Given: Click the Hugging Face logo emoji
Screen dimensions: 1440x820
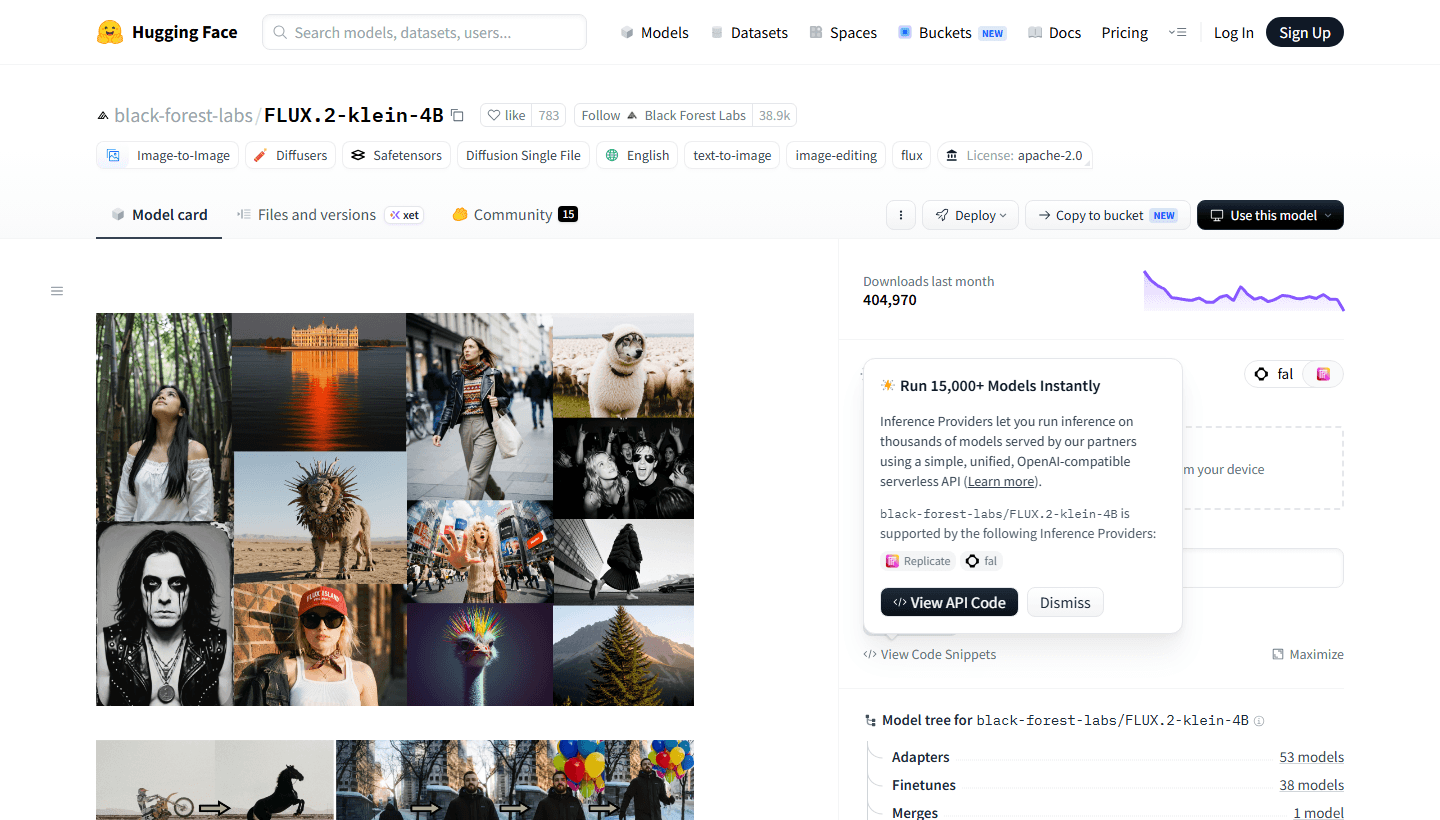Looking at the screenshot, I should coord(110,32).
